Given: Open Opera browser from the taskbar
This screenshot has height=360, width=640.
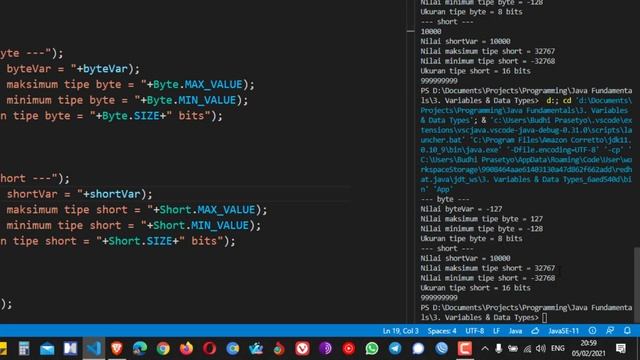Looking at the screenshot, I should 209,349.
